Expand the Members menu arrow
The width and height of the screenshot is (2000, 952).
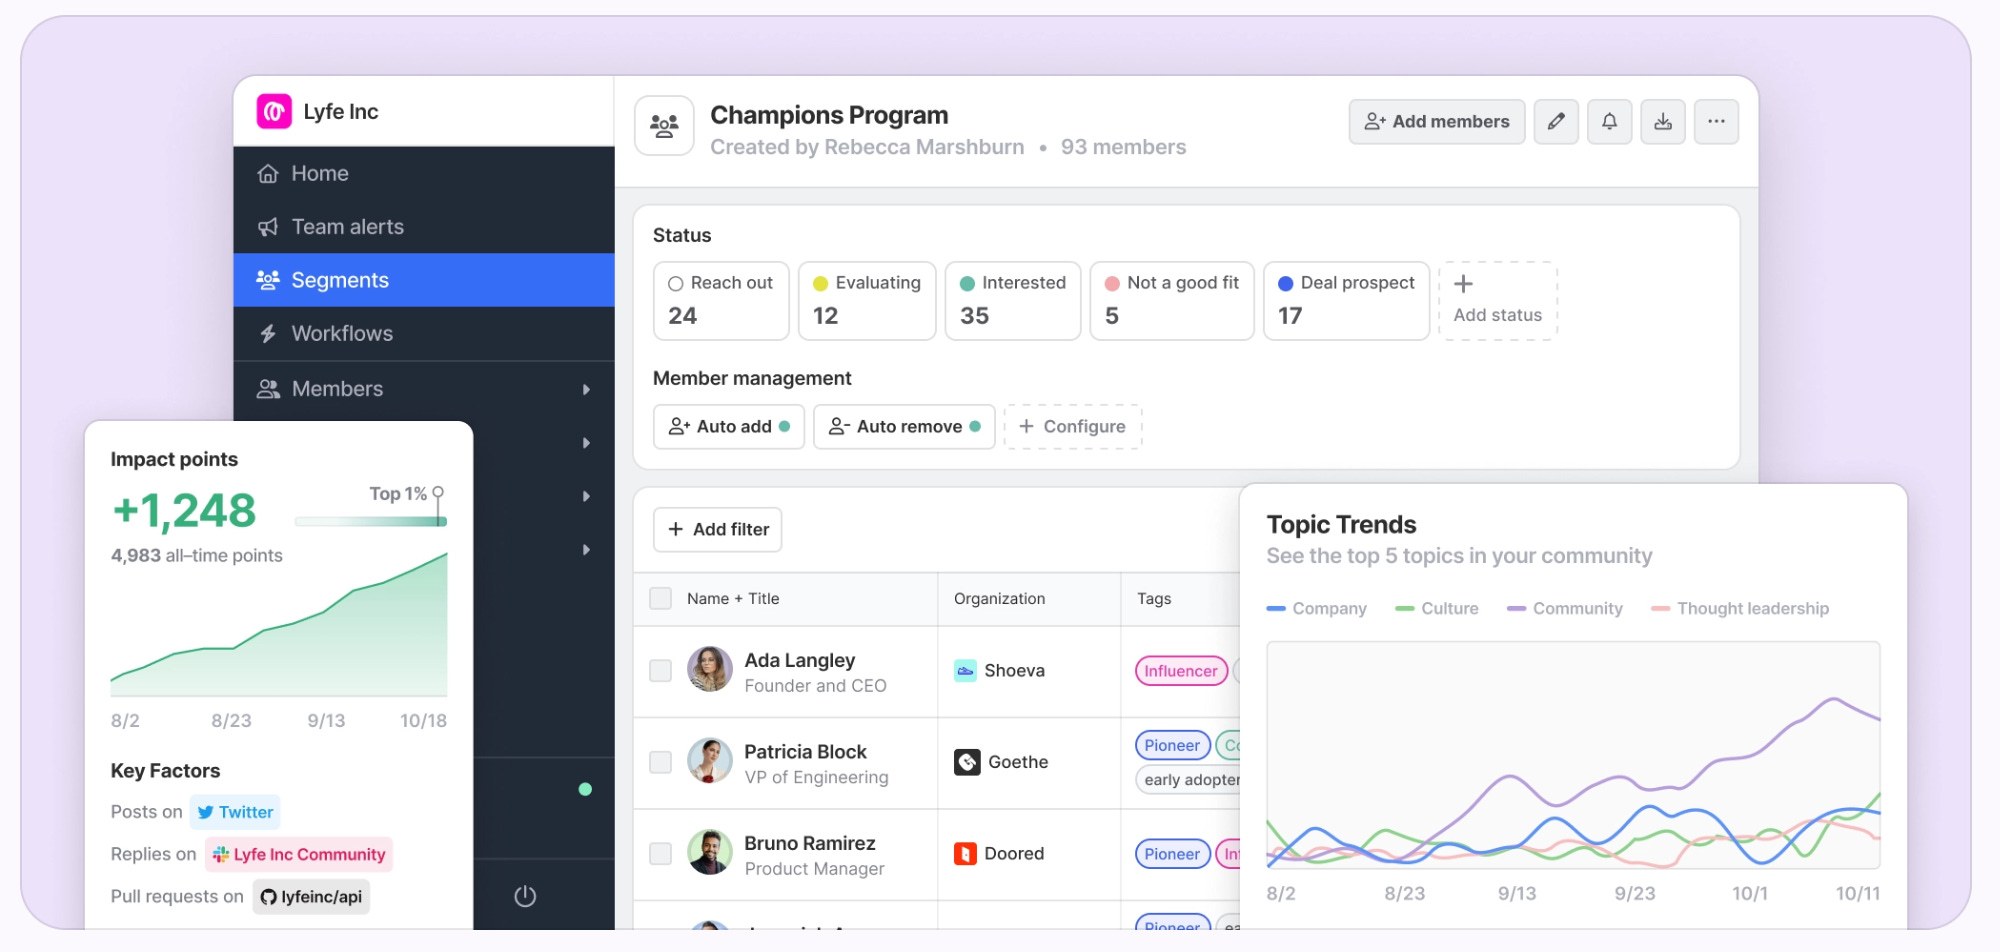coord(587,389)
